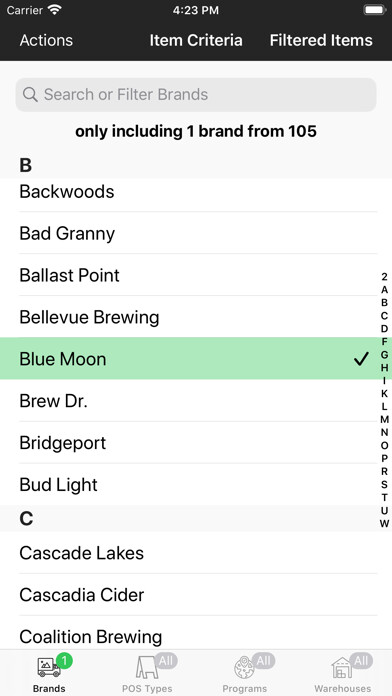
Task: Jump to letter A in index
Action: click(384, 290)
